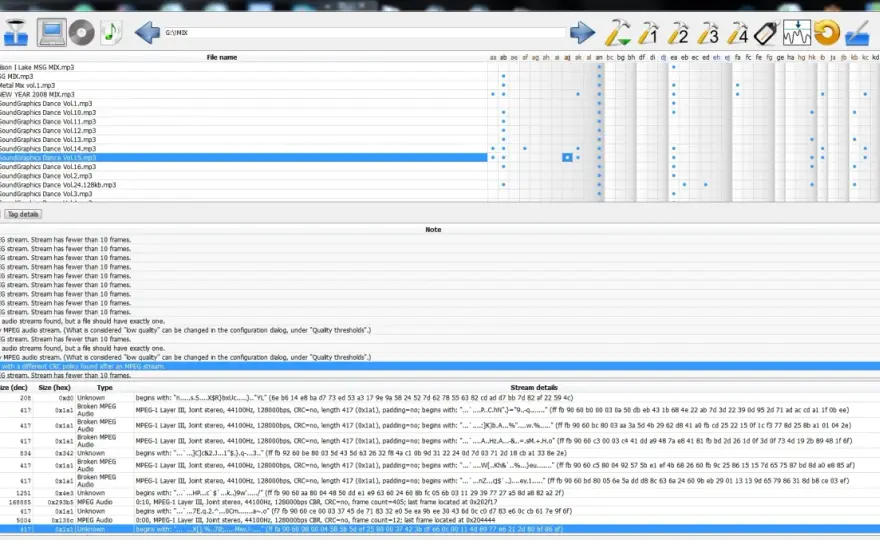This screenshot has height=540, width=880.
Task: Apply custom transformation list 4
Action: pos(737,33)
